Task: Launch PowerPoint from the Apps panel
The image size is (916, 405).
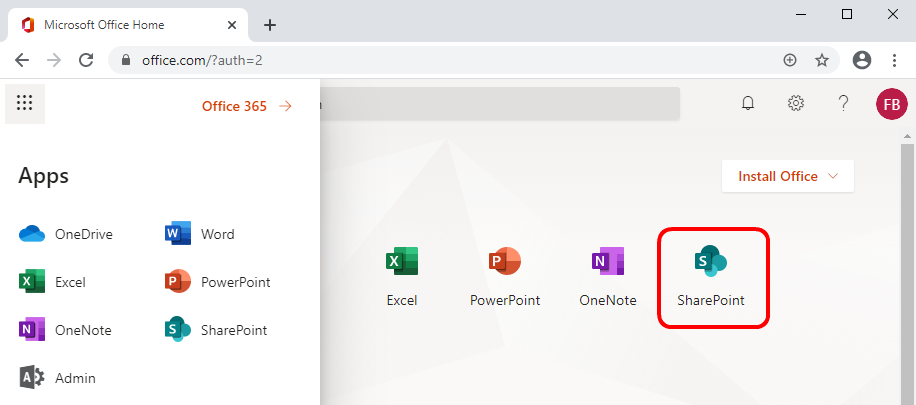Action: point(217,282)
